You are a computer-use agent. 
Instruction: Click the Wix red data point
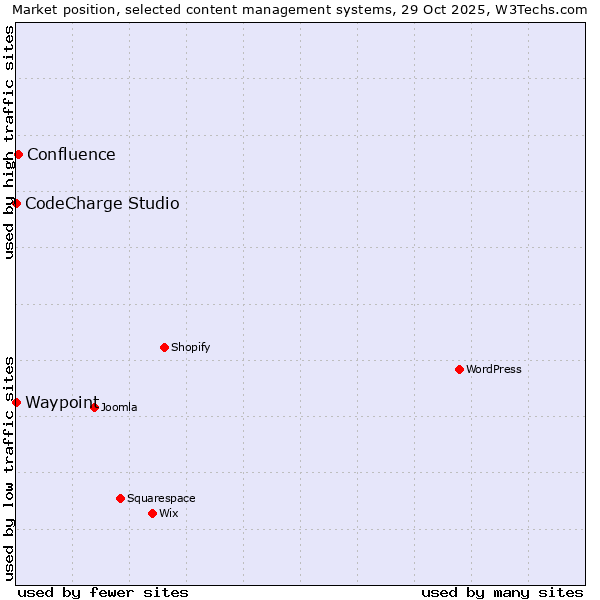pos(152,513)
